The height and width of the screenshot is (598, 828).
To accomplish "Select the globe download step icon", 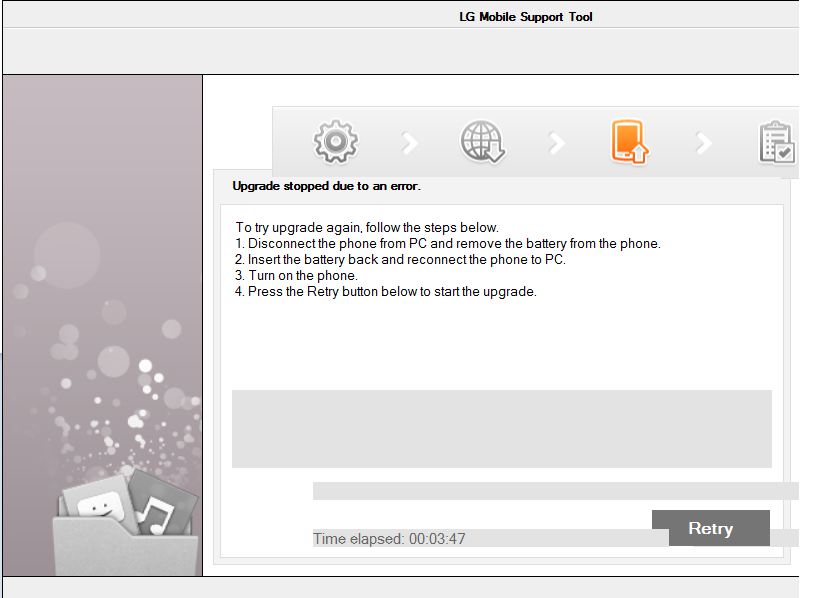I will click(482, 142).
